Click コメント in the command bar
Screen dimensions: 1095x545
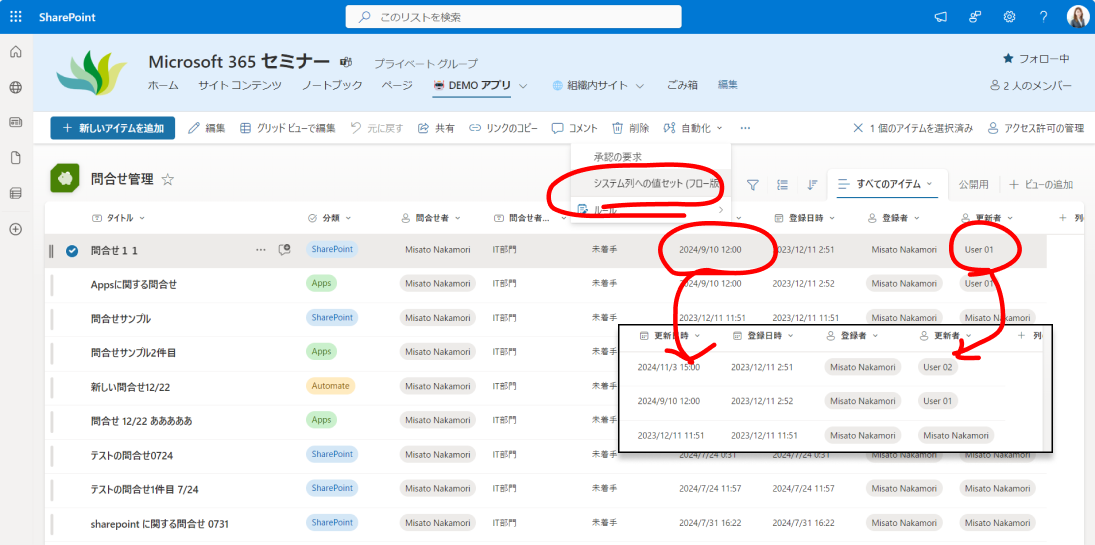pyautogui.click(x=575, y=129)
